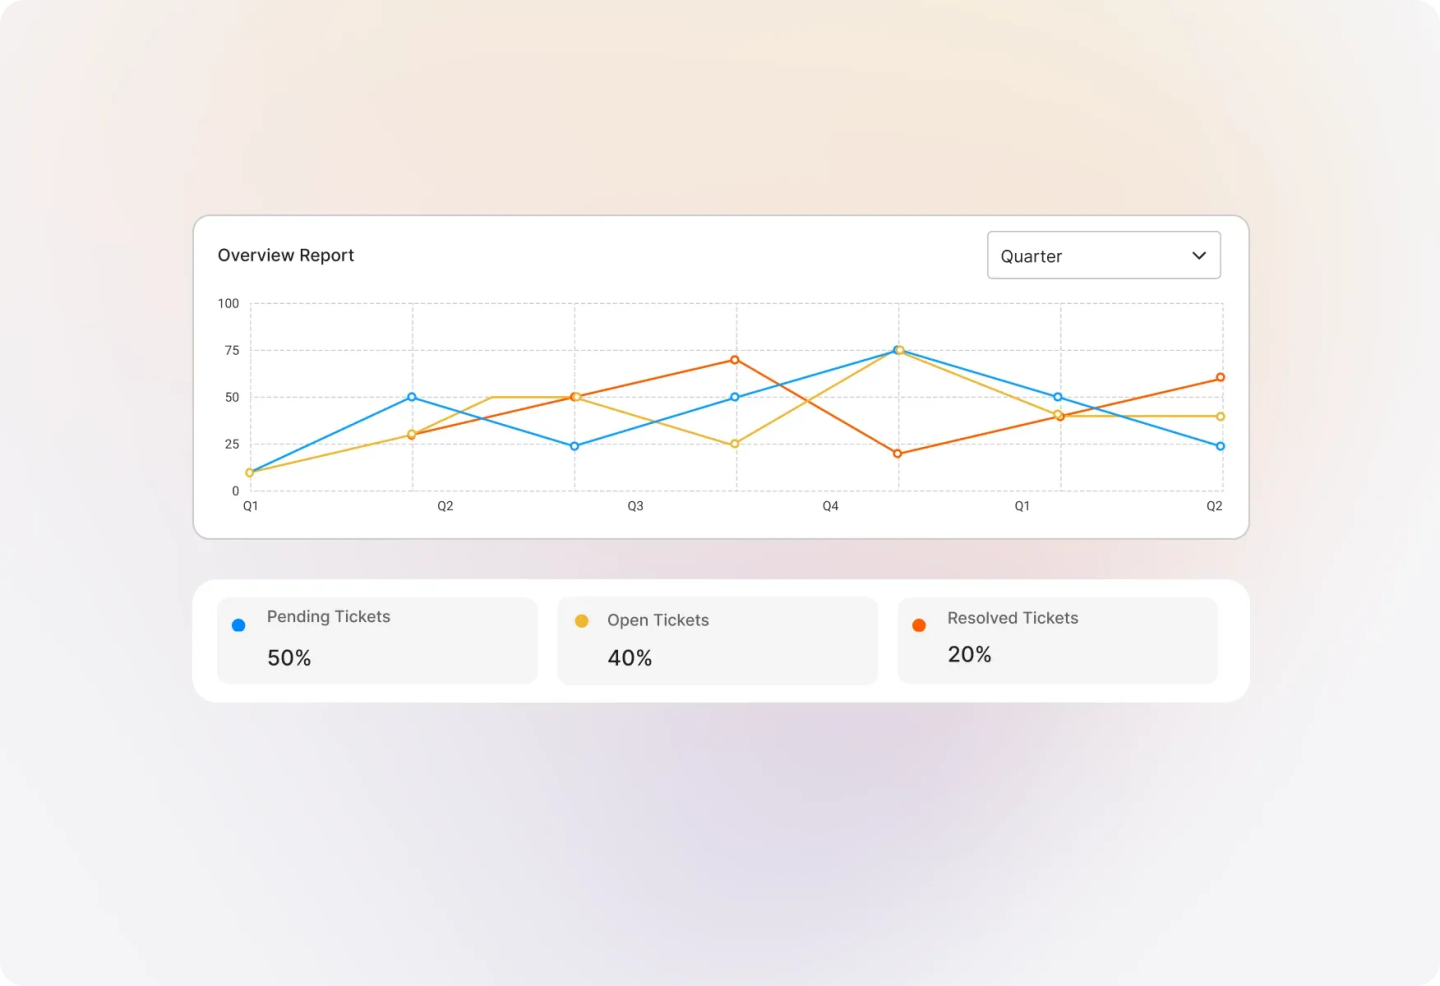Open the Quarter period dropdown
Image resolution: width=1440 pixels, height=986 pixels.
point(1104,255)
